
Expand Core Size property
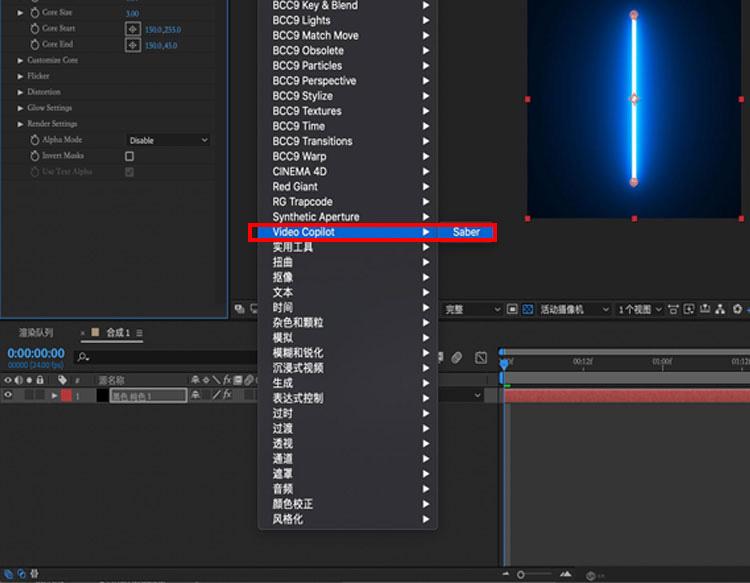click(20, 13)
